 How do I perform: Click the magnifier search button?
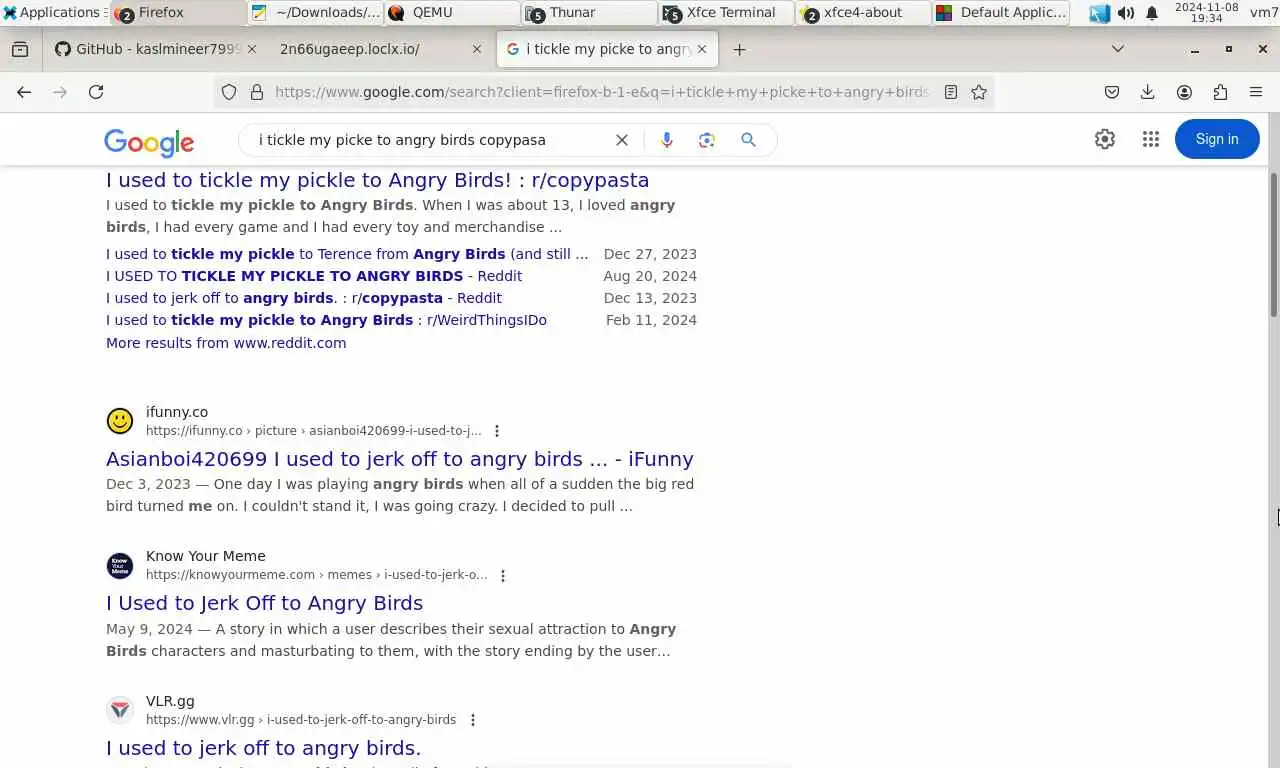[748, 140]
